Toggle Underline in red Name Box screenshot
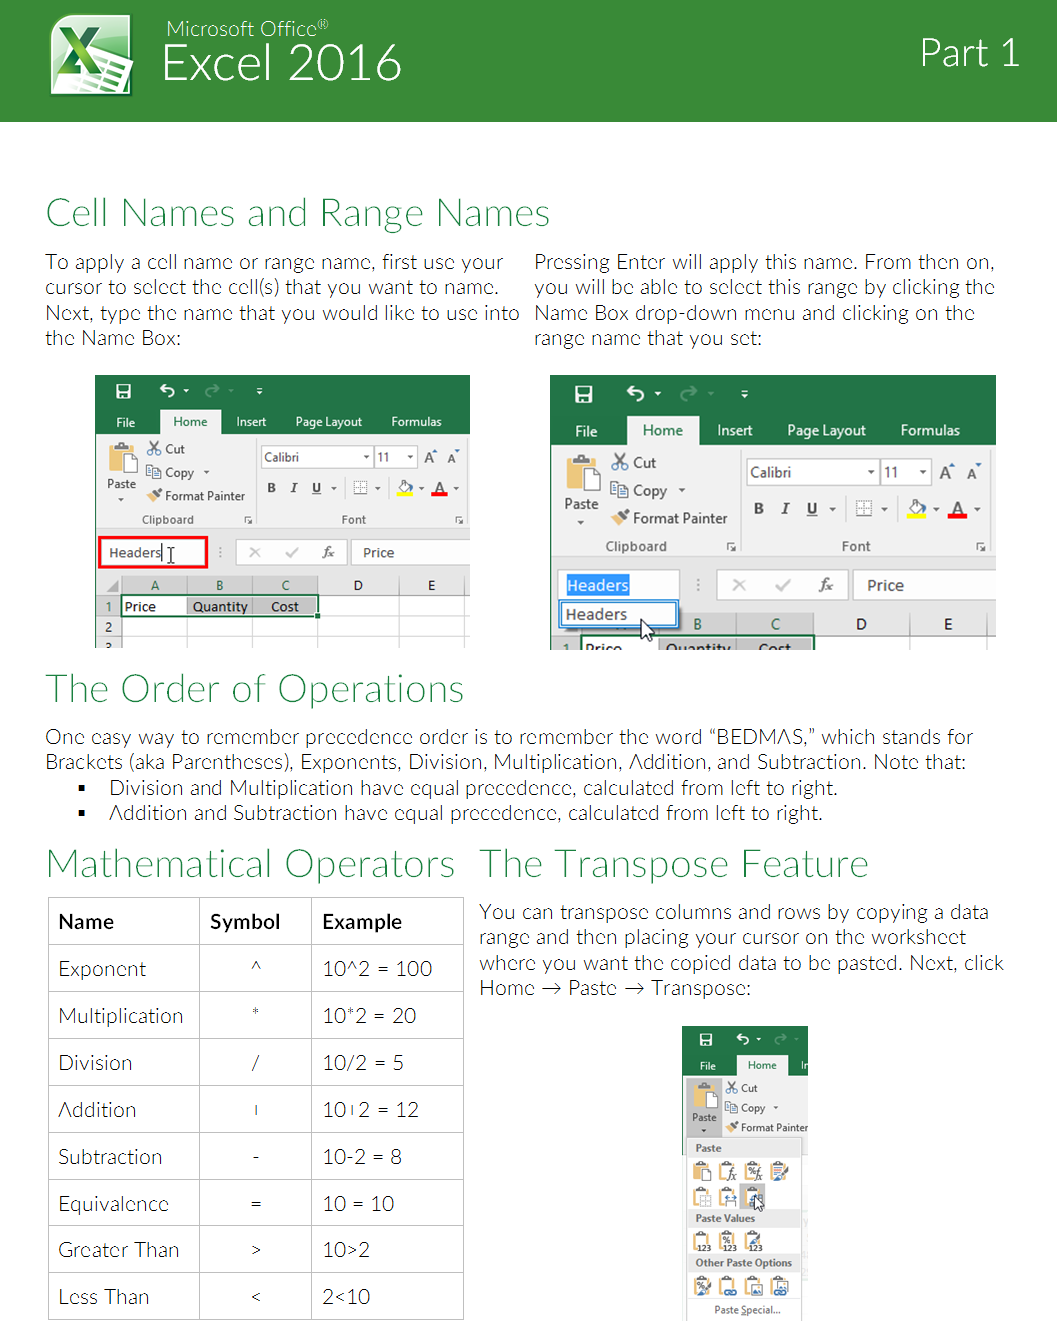The height and width of the screenshot is (1342, 1057). [x=316, y=488]
